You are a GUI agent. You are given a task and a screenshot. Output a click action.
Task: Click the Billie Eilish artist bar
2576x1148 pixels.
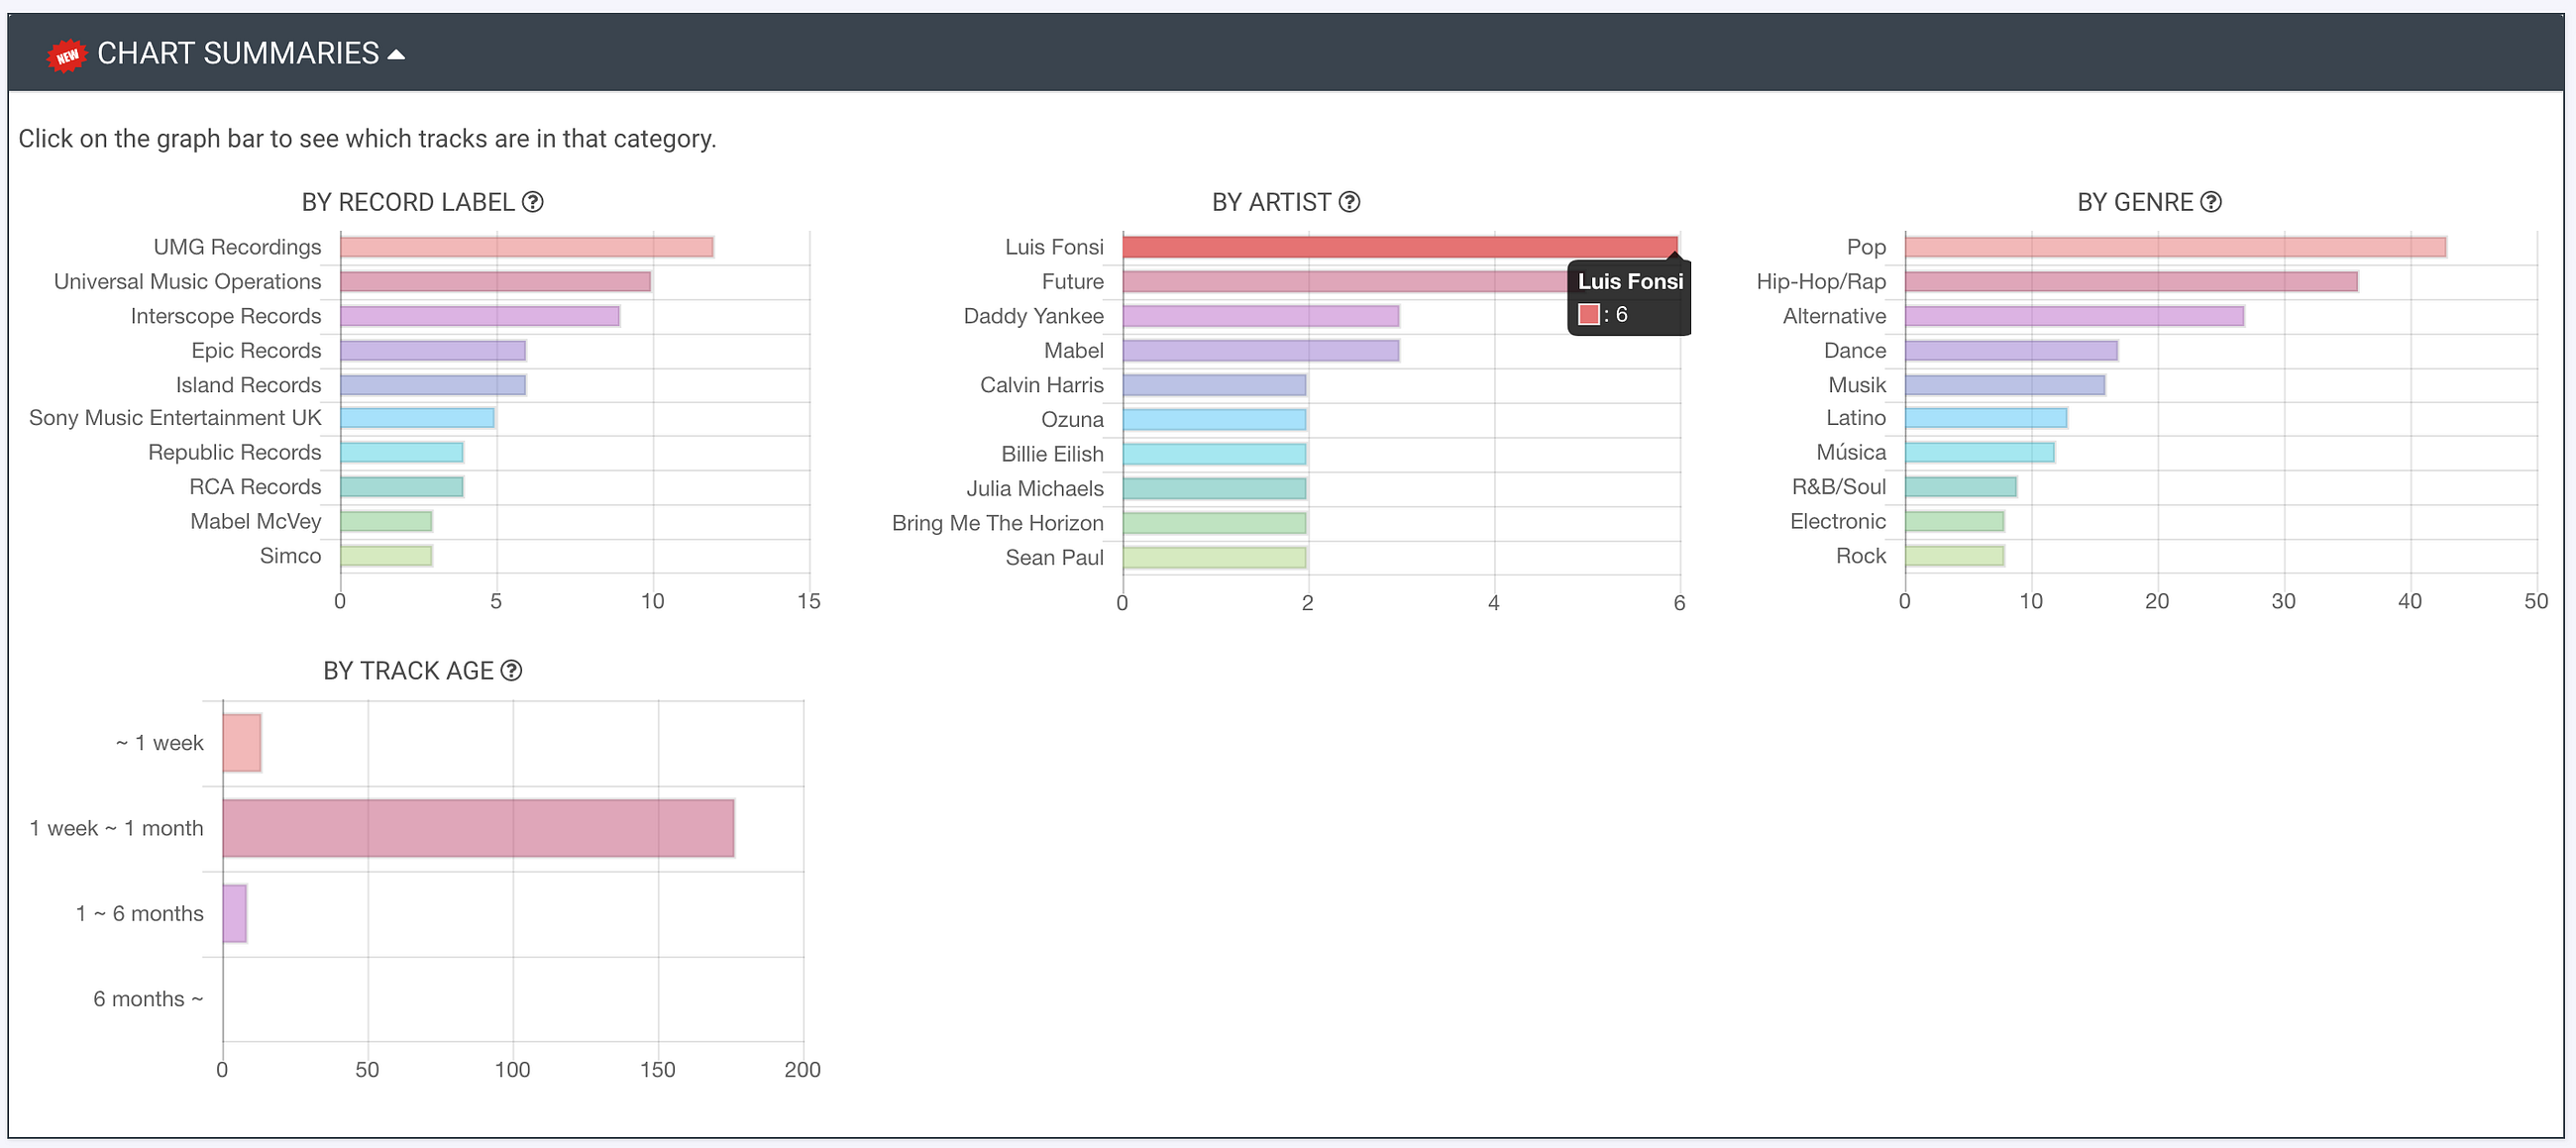1214,454
